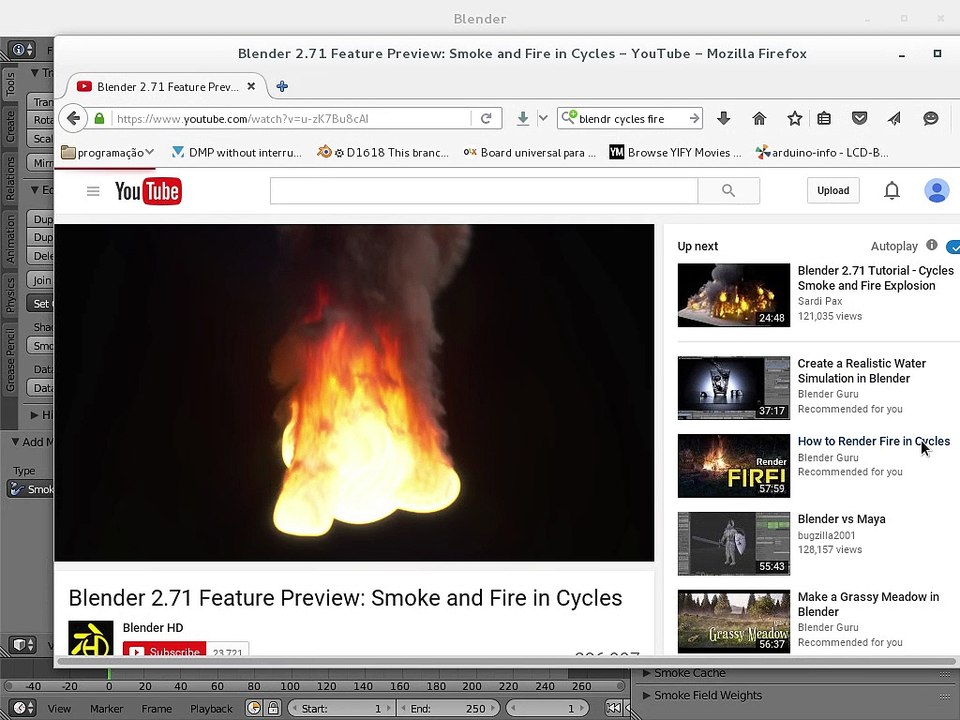Click the fire video player
The width and height of the screenshot is (960, 720).
coord(354,392)
